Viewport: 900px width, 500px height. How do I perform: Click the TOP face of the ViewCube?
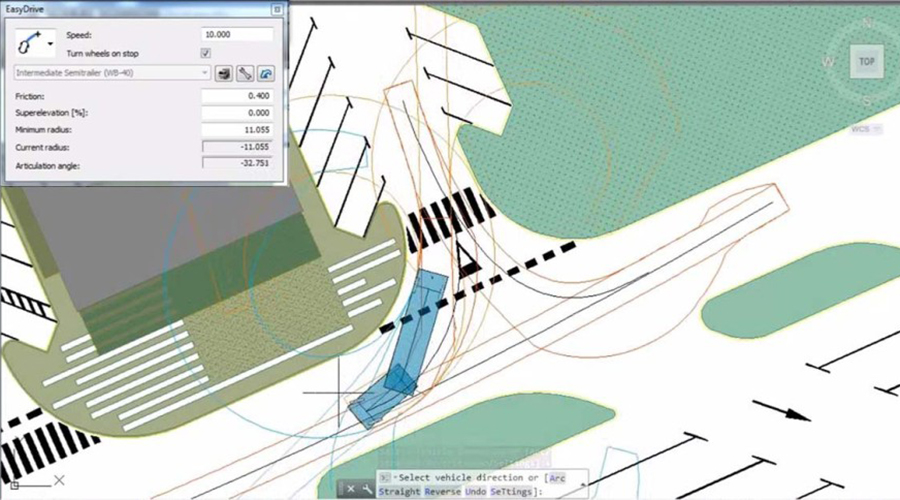pos(866,61)
